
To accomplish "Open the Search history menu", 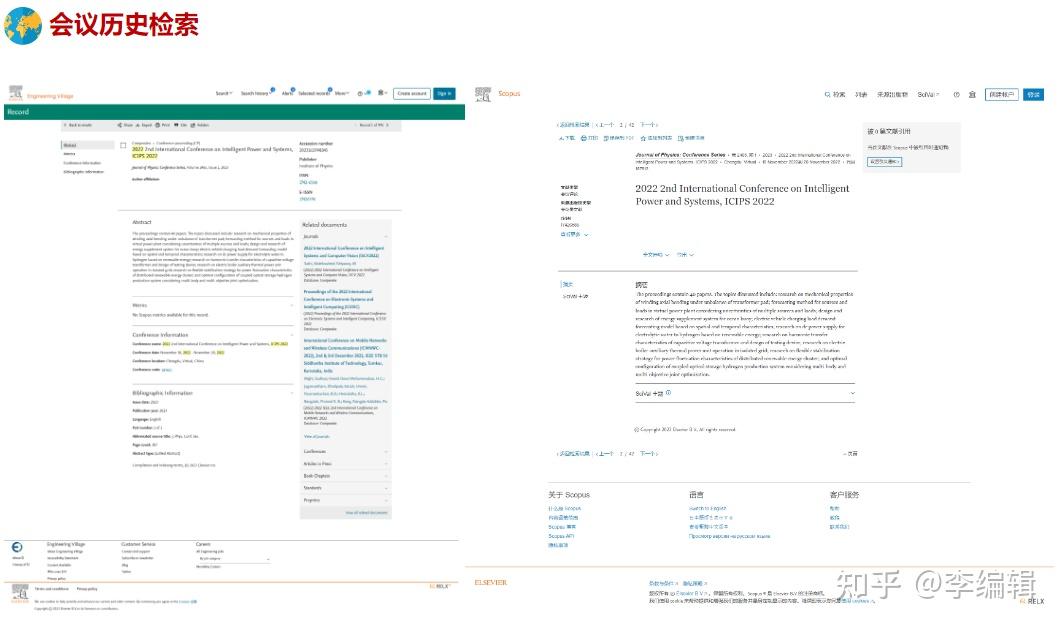I will 256,94.
